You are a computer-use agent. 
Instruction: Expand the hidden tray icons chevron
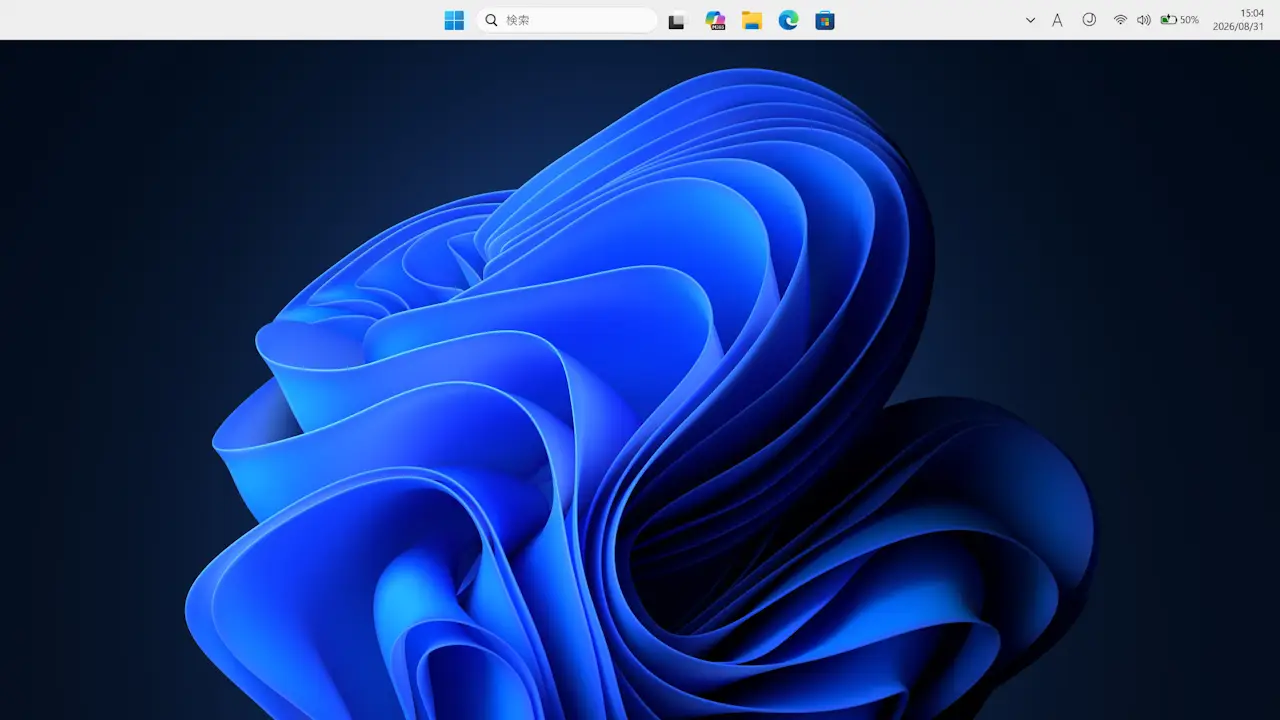pos(1030,20)
